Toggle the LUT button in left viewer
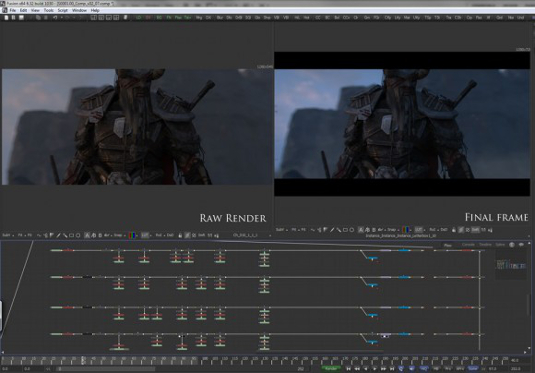The image size is (535, 373). click(144, 235)
